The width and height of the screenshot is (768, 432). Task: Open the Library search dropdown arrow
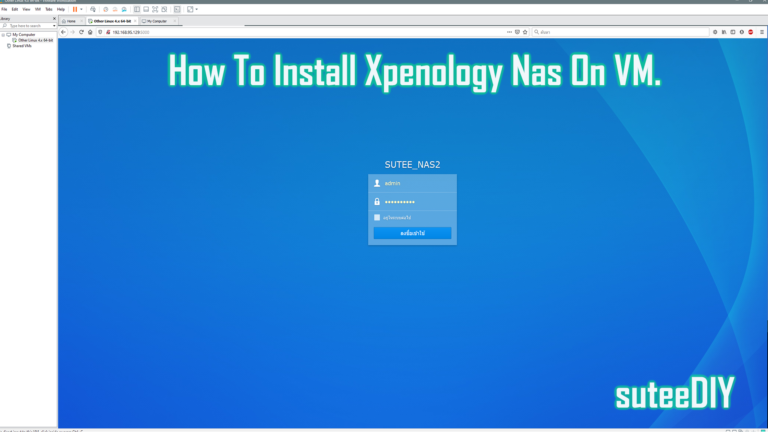tap(54, 25)
